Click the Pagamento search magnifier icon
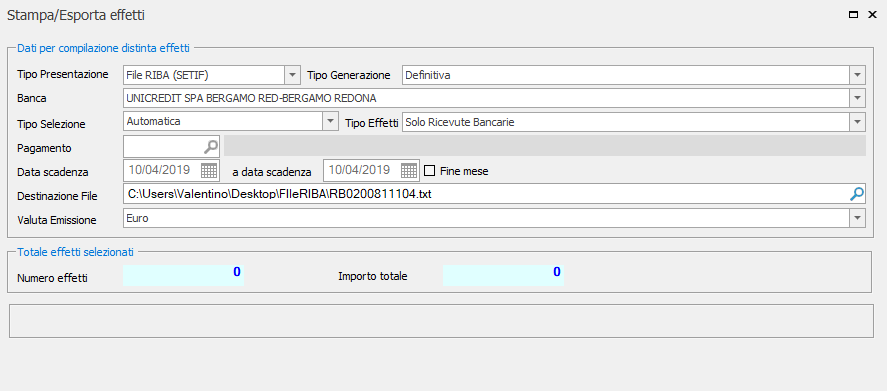The image size is (887, 391). point(210,147)
